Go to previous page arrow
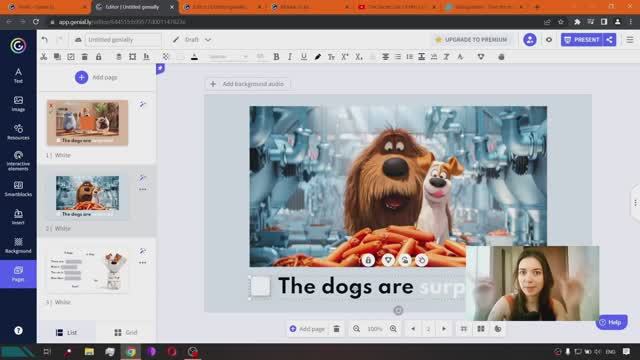Viewport: 640px width, 360px height. click(413, 329)
